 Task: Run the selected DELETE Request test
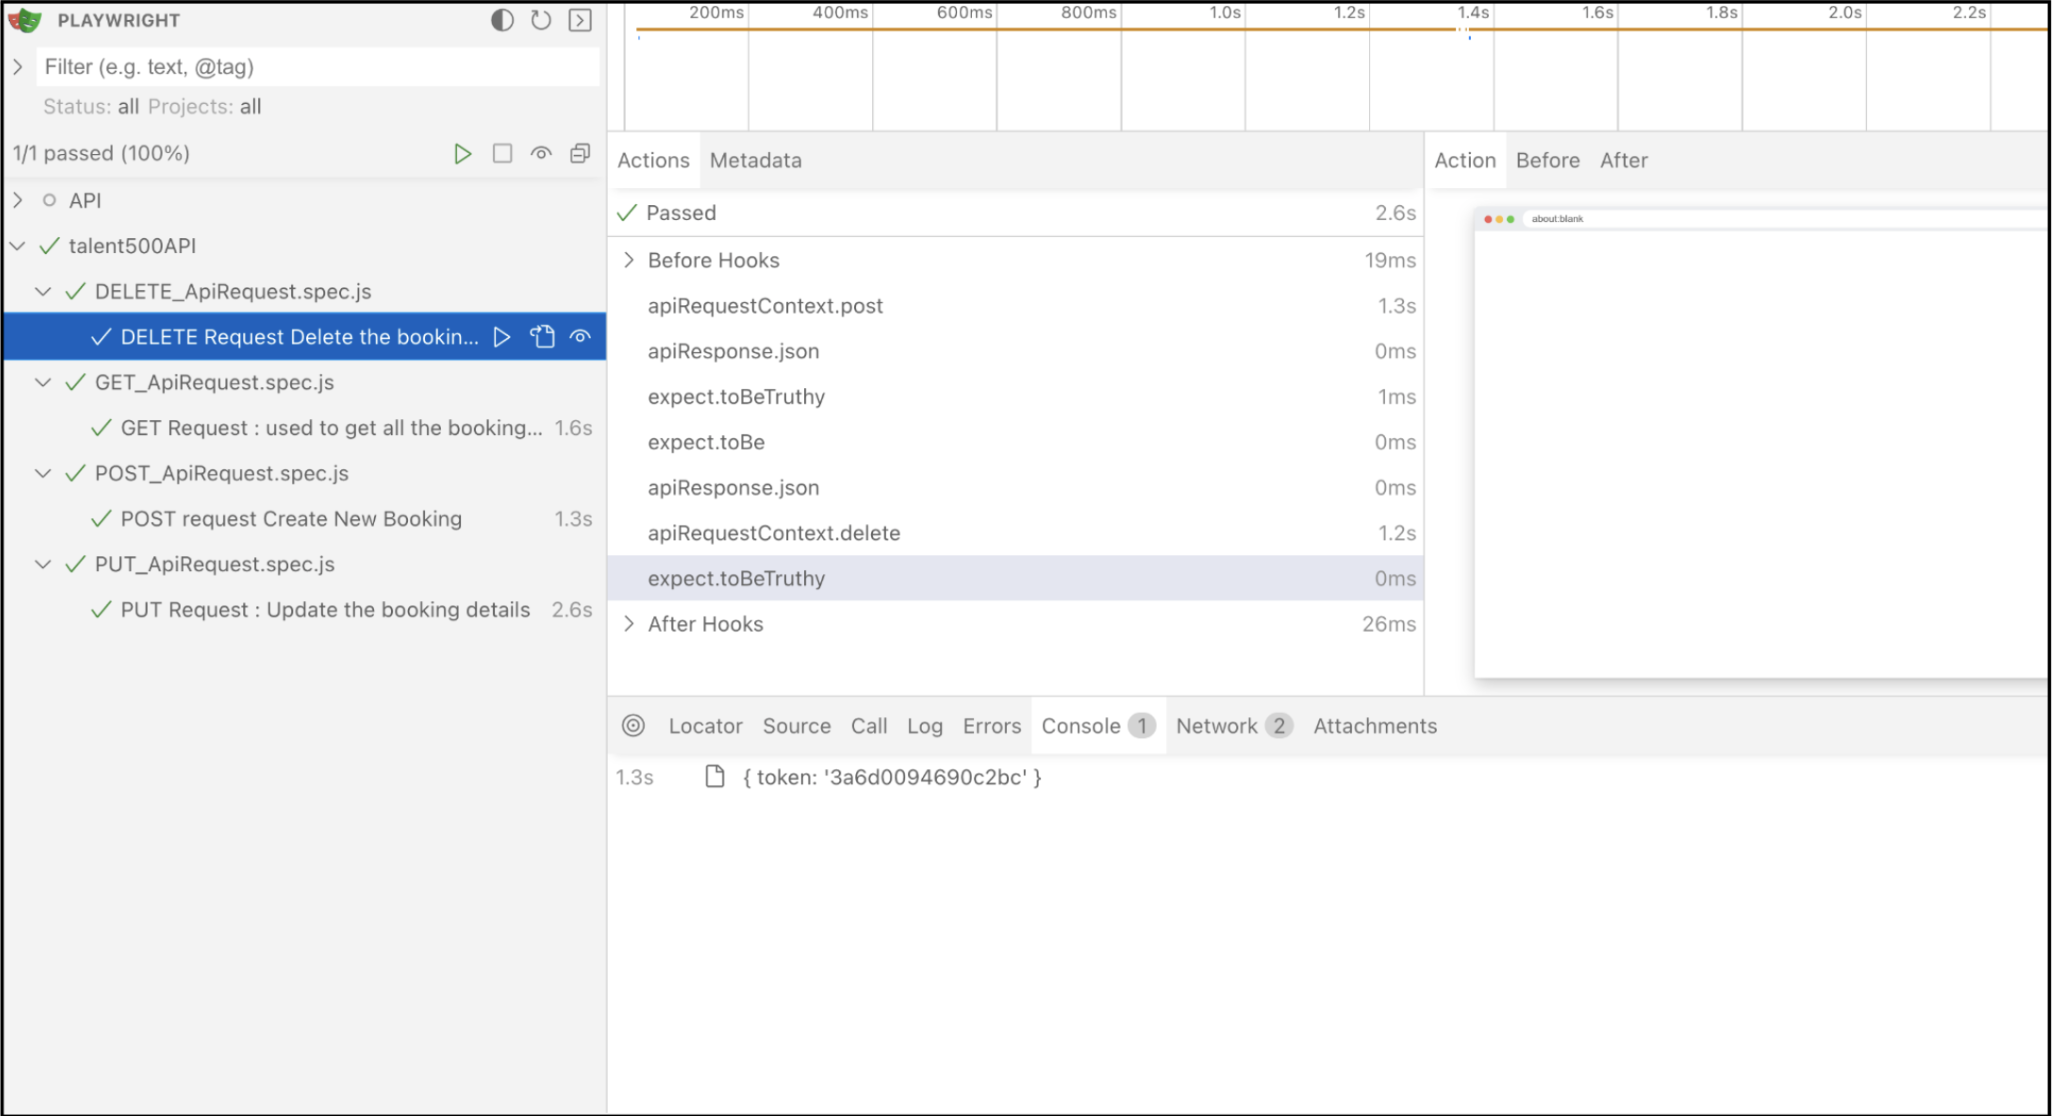click(502, 337)
